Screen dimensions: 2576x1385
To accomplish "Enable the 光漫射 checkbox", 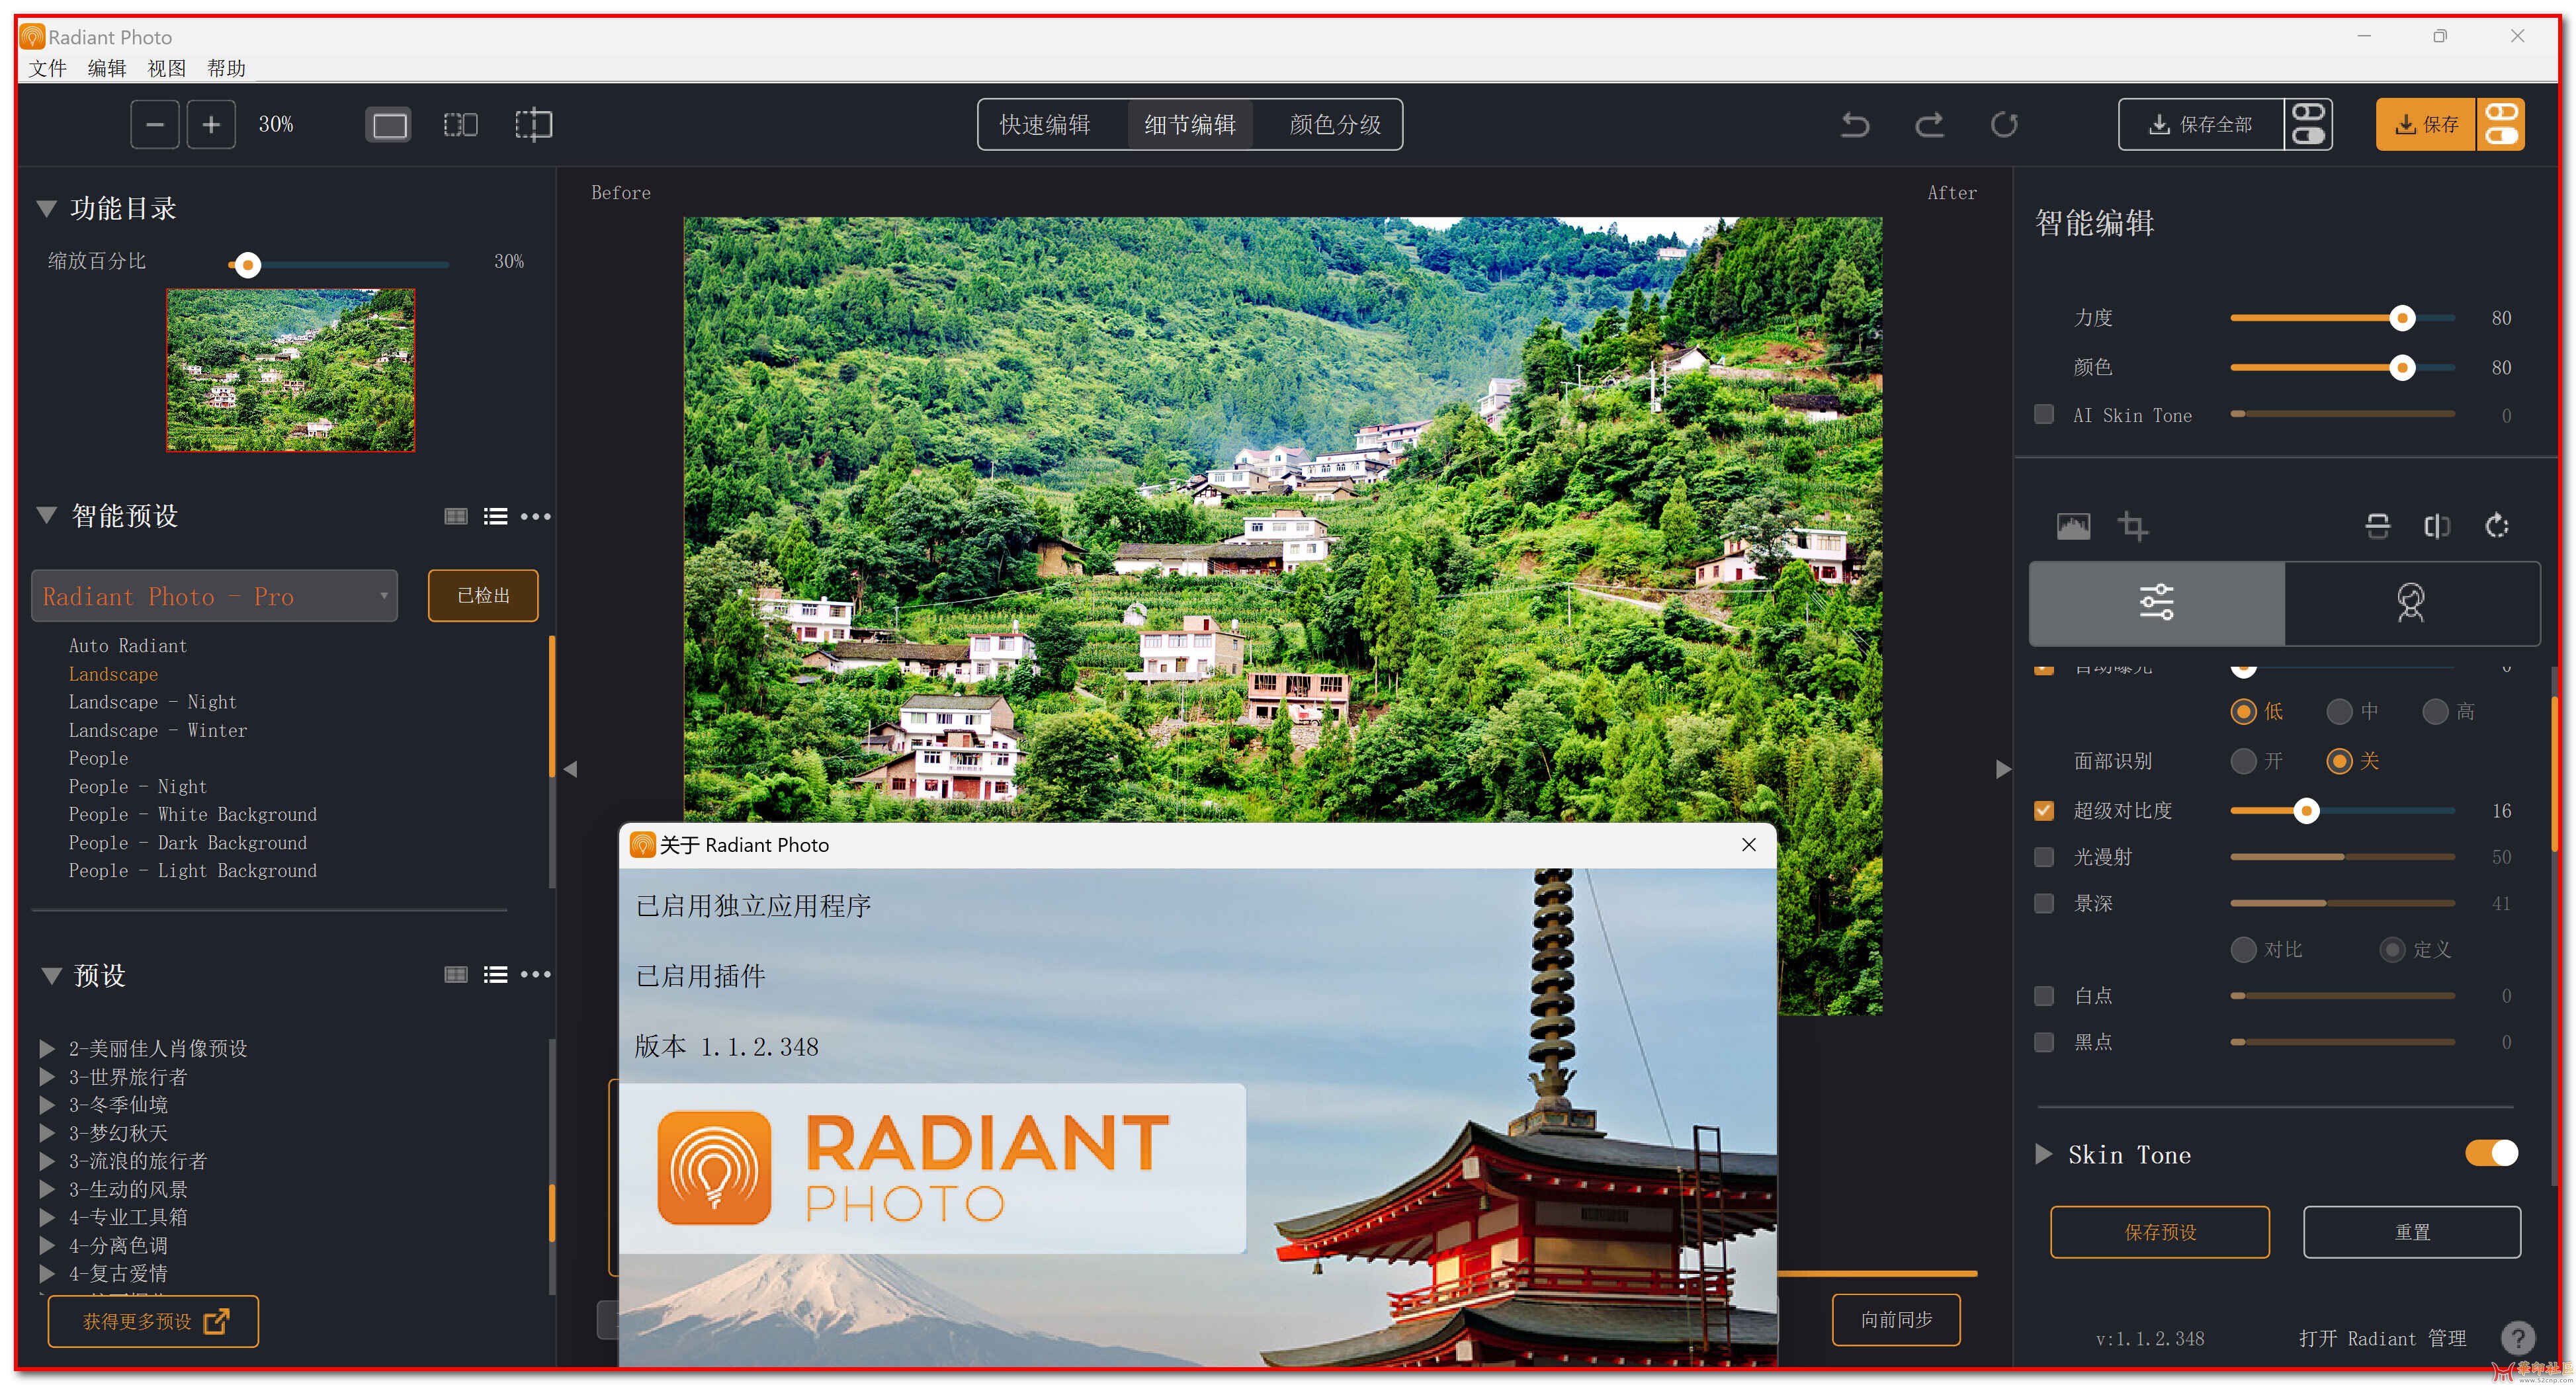I will [2044, 857].
